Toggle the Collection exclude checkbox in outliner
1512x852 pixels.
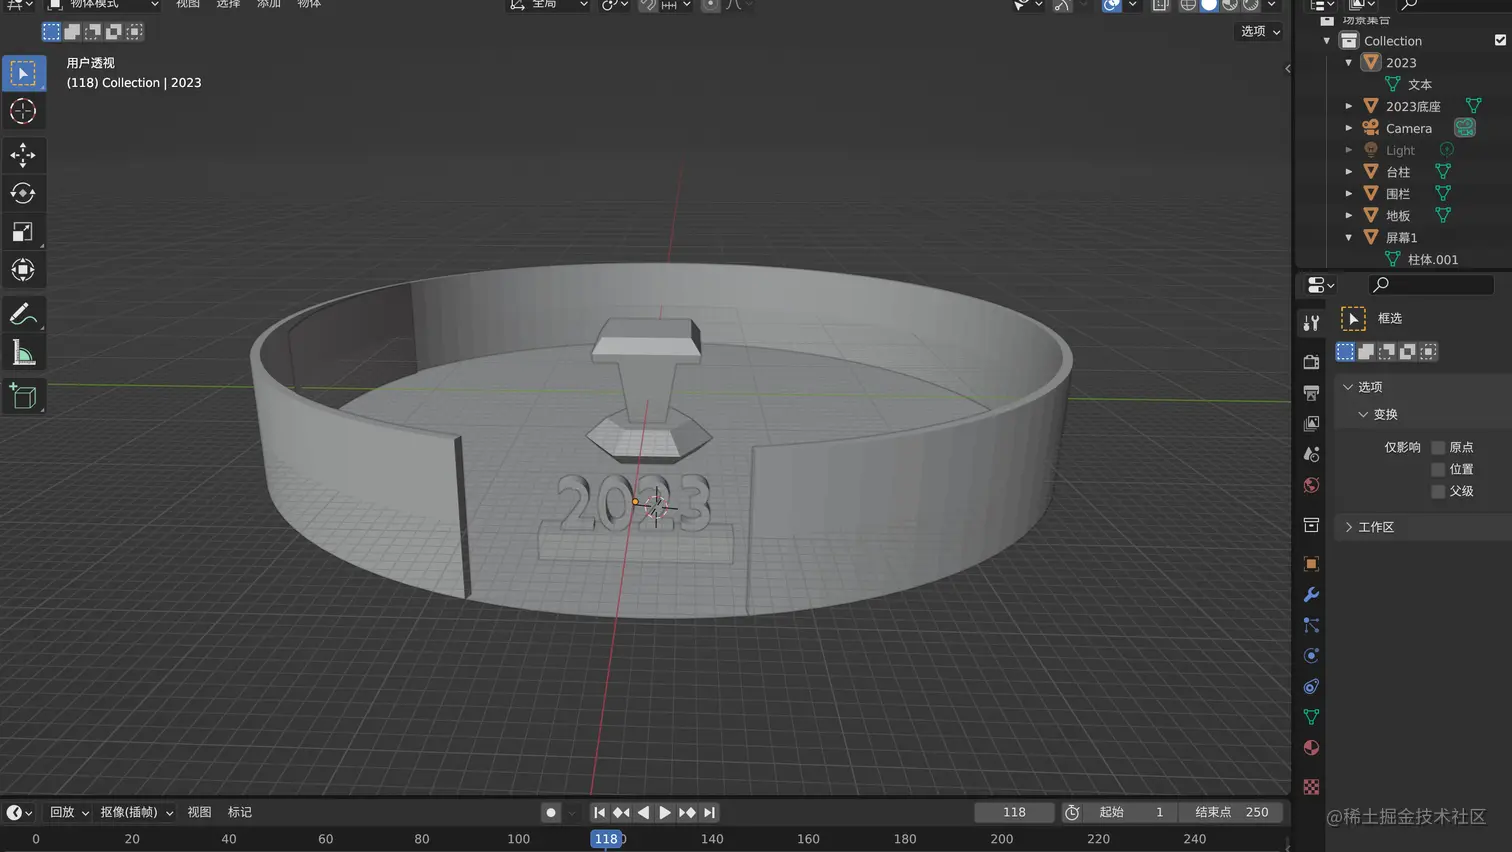(1500, 40)
